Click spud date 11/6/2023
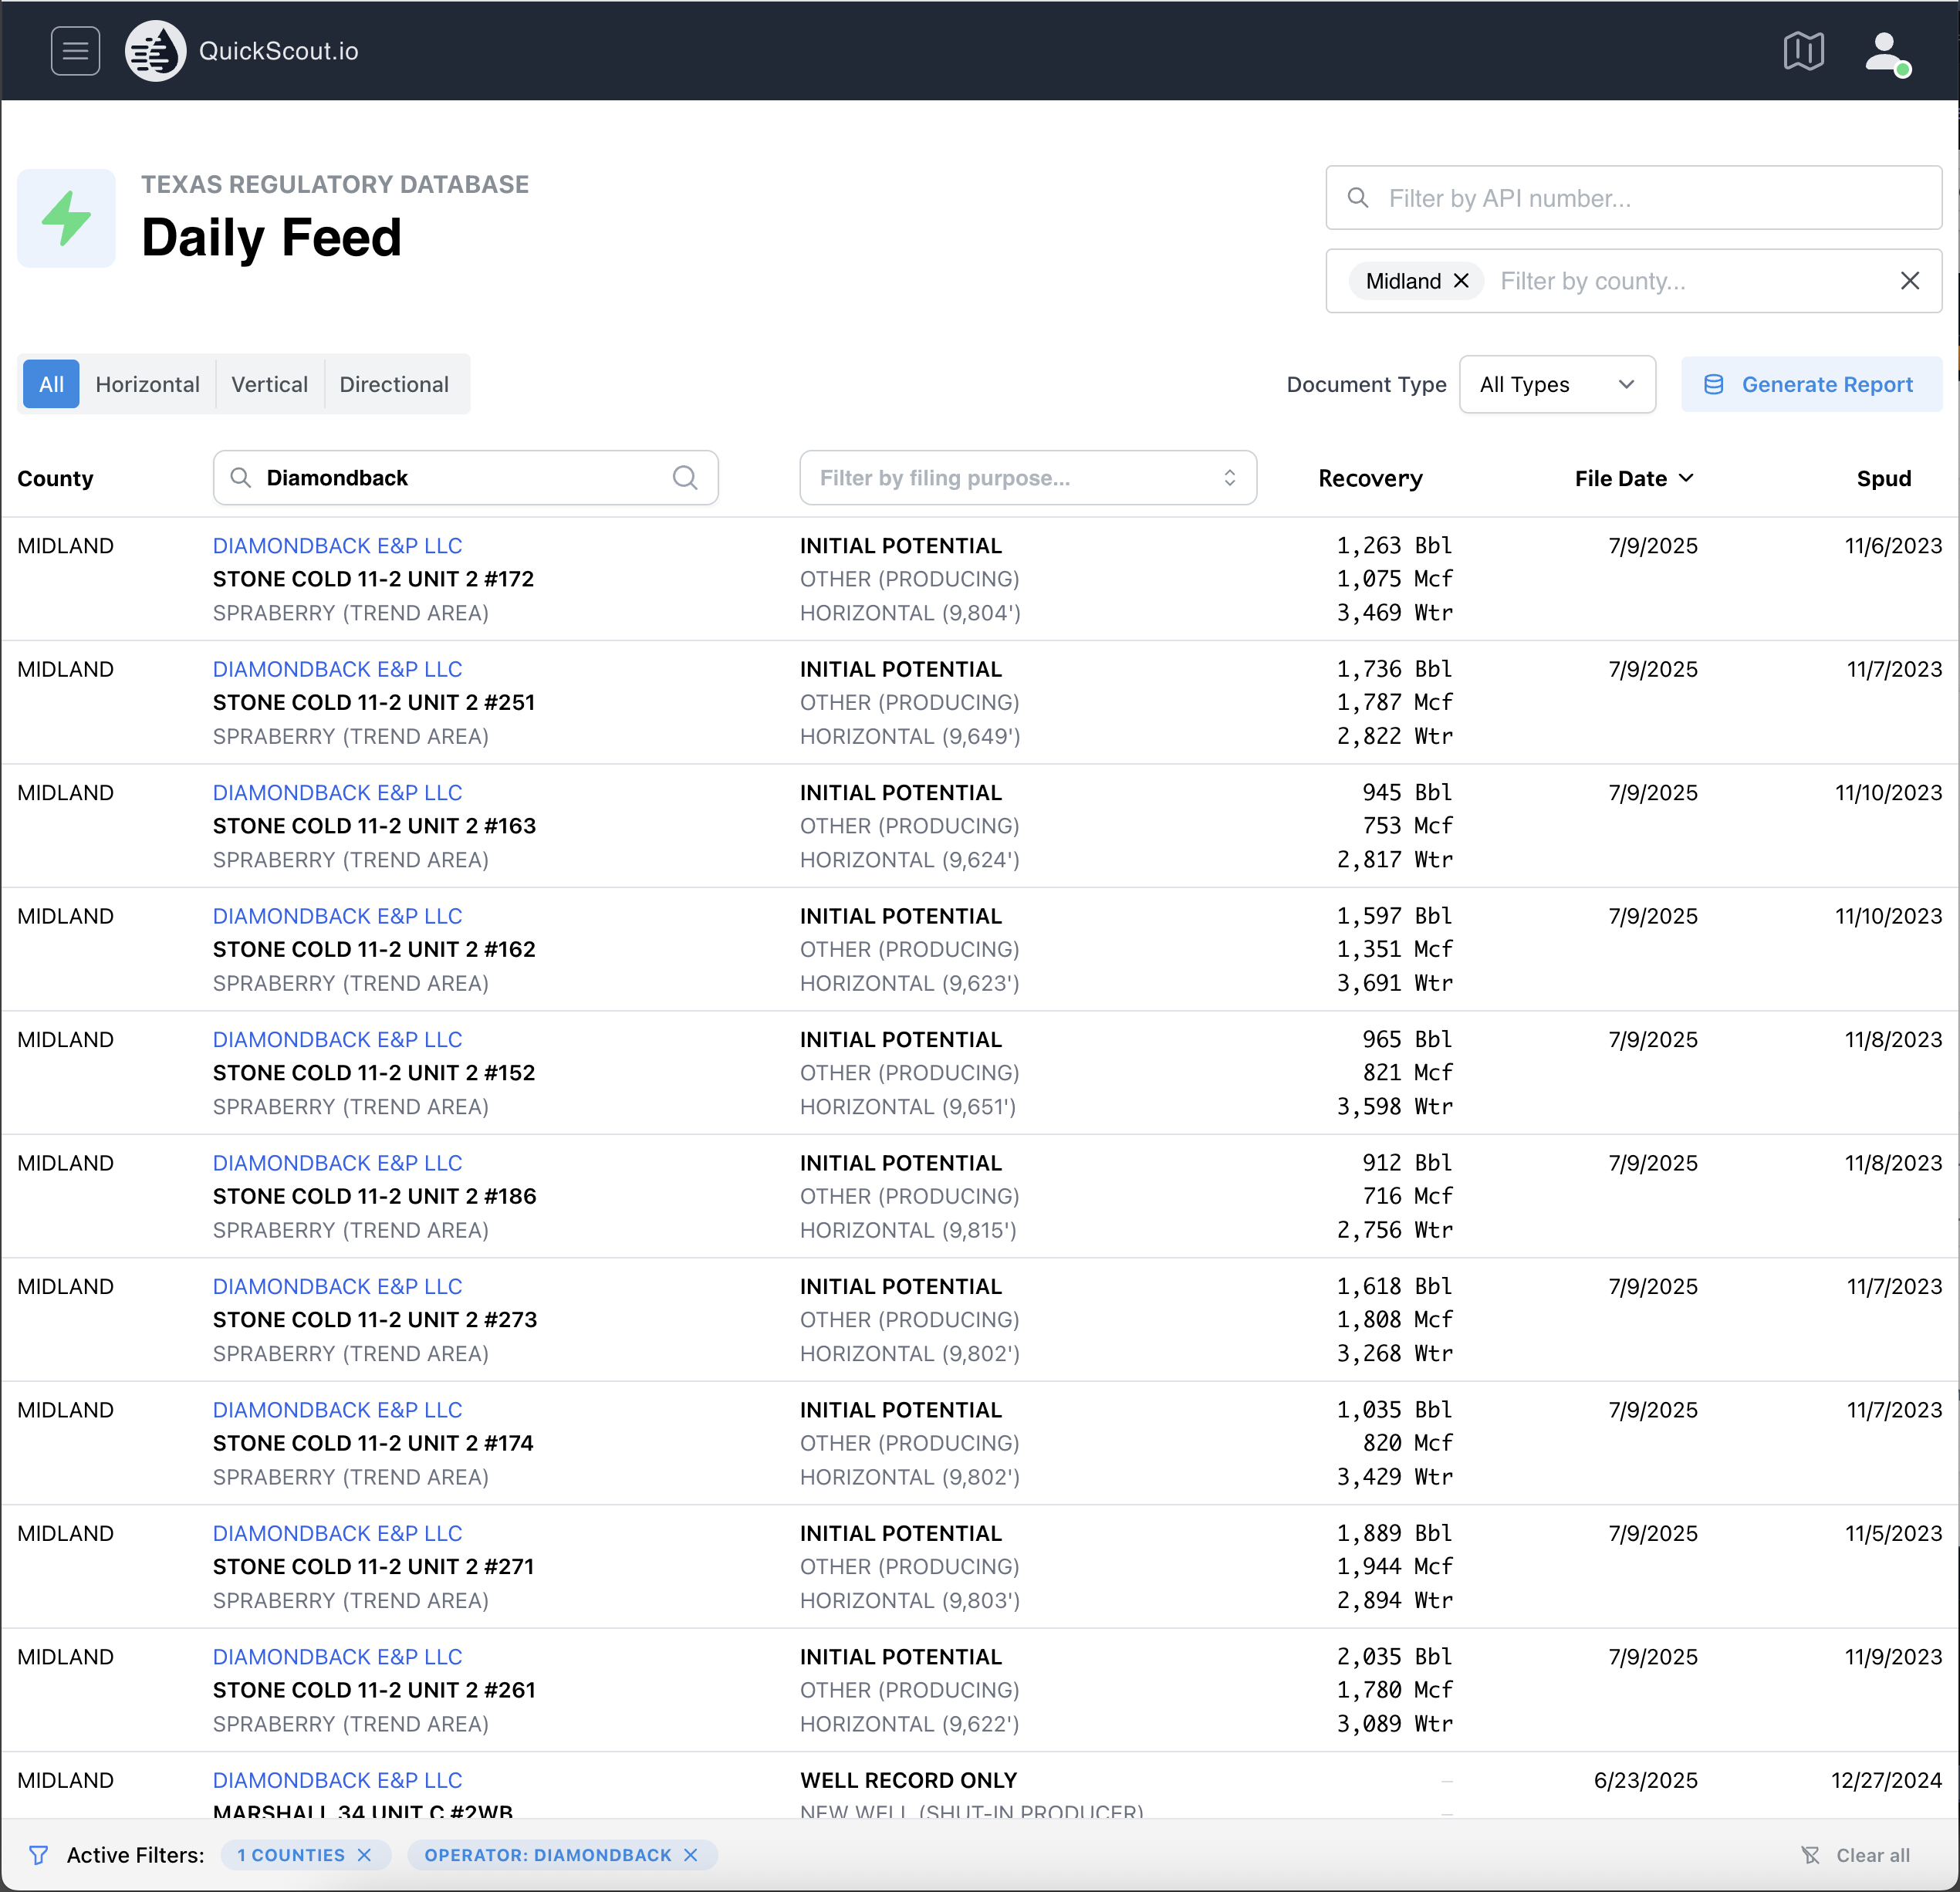 (1893, 546)
